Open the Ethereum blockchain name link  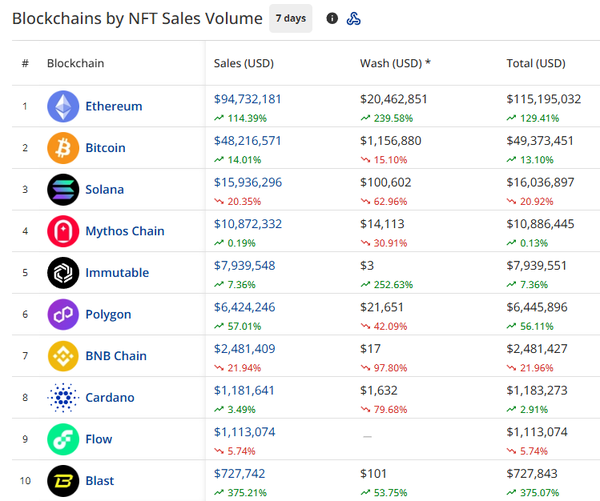point(114,106)
